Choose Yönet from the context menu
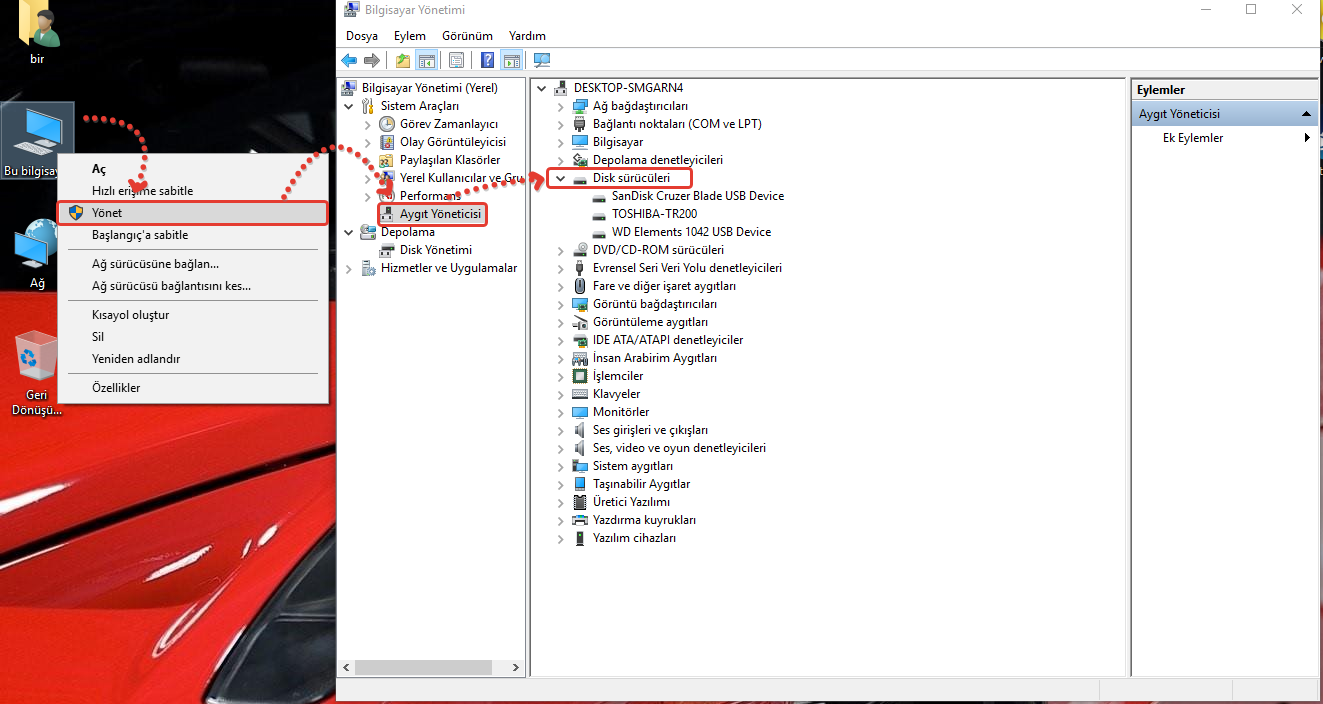The height and width of the screenshot is (704, 1323). (107, 213)
